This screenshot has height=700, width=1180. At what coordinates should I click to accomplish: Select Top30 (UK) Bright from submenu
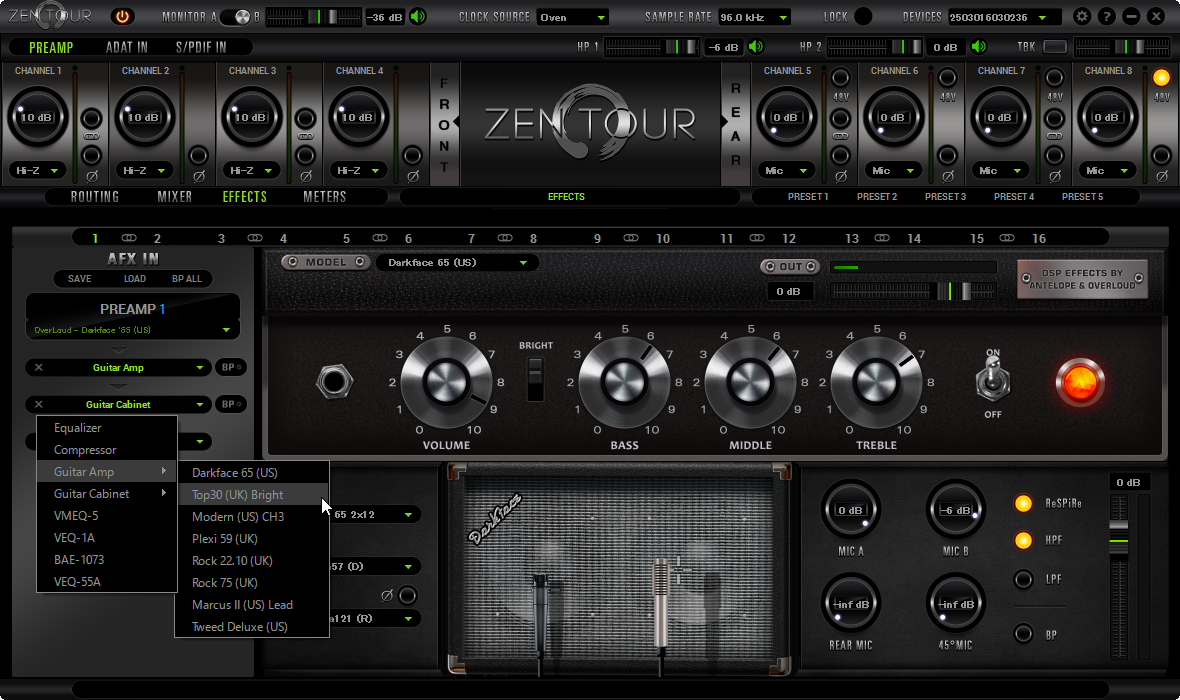click(252, 495)
